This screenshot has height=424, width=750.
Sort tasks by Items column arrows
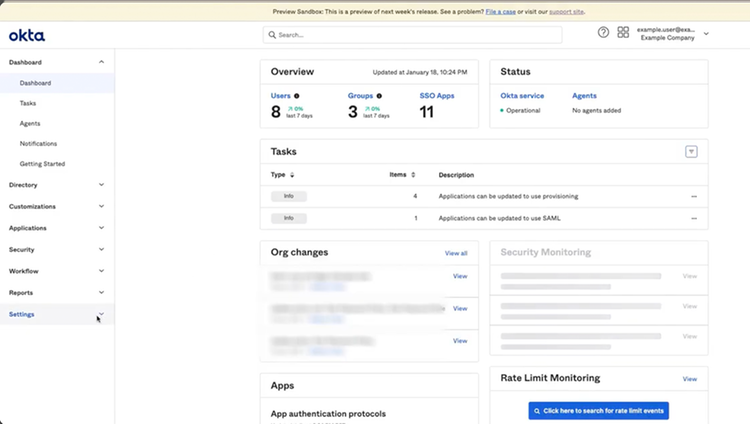pyautogui.click(x=413, y=175)
